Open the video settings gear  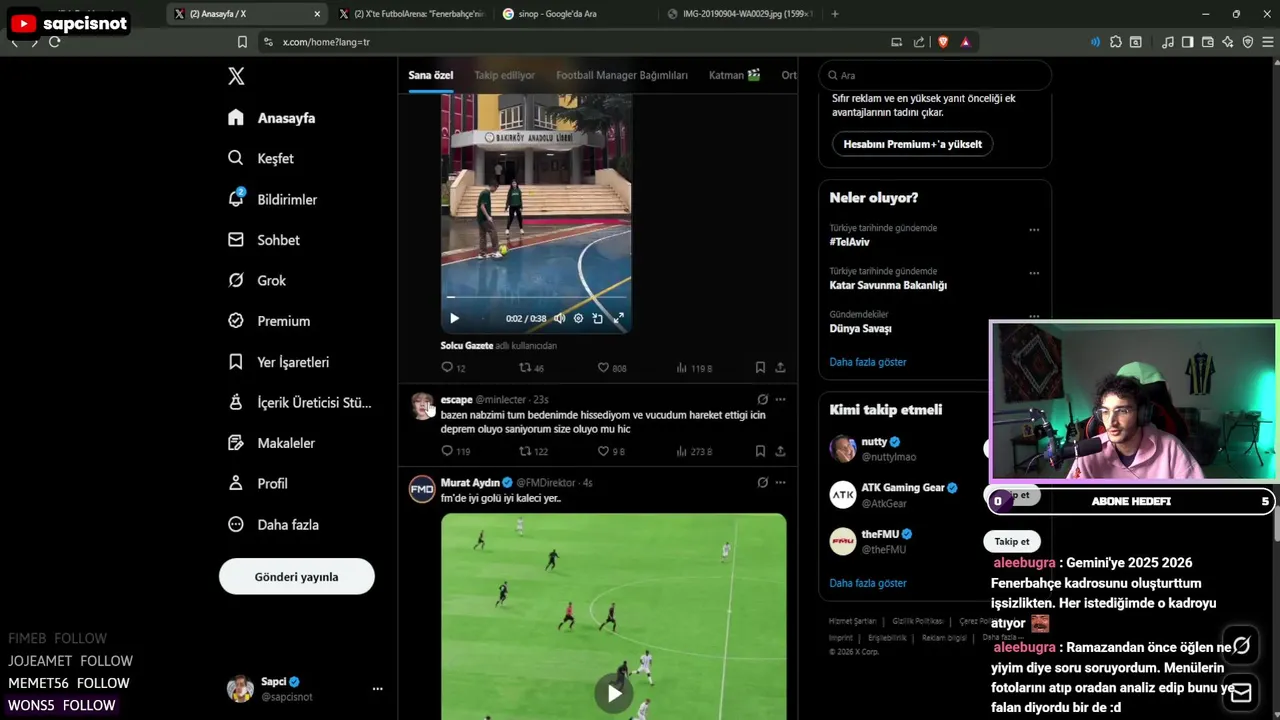coord(578,318)
